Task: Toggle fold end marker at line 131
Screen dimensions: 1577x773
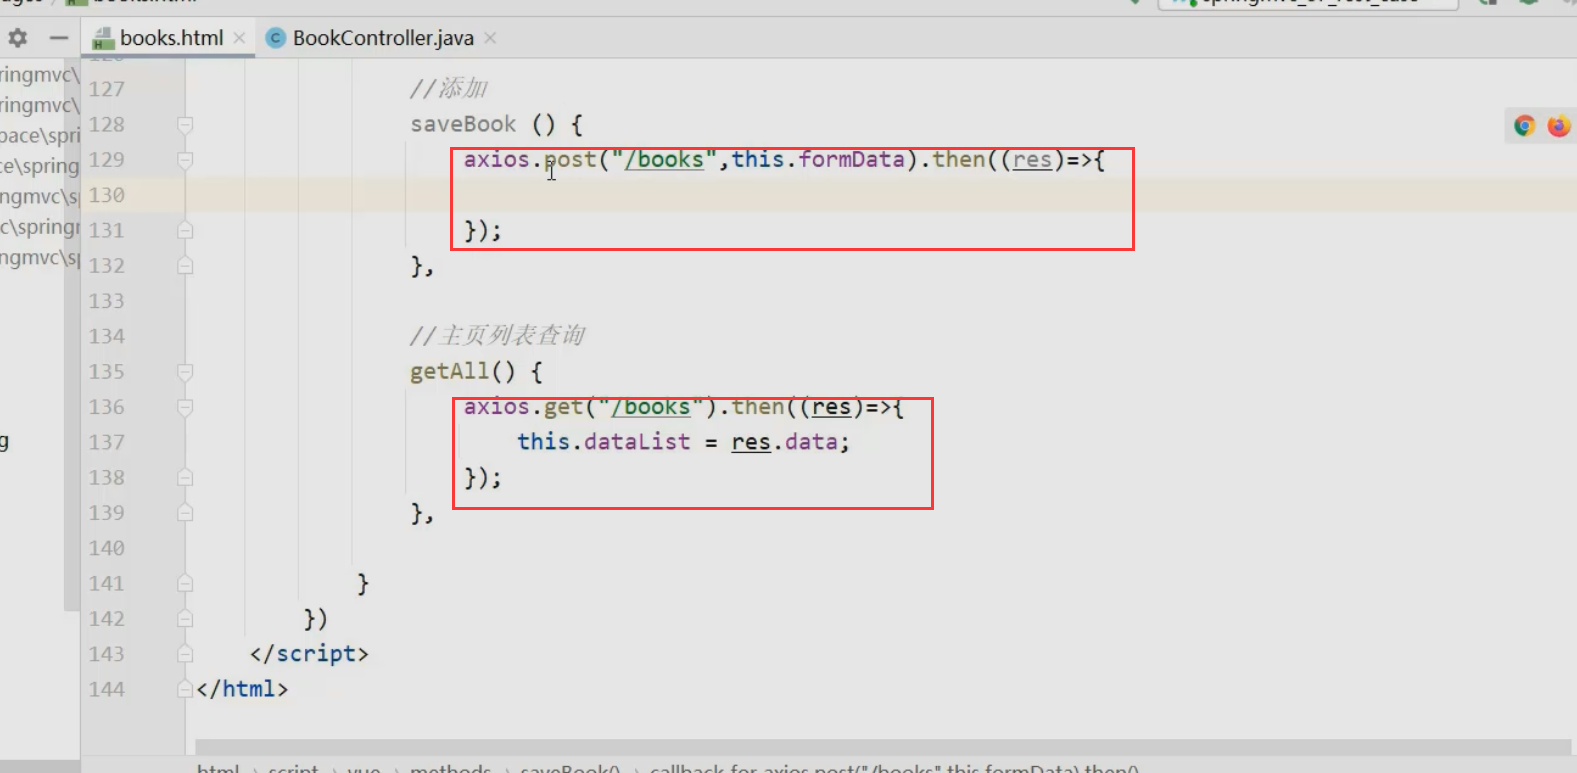Action: [x=185, y=230]
